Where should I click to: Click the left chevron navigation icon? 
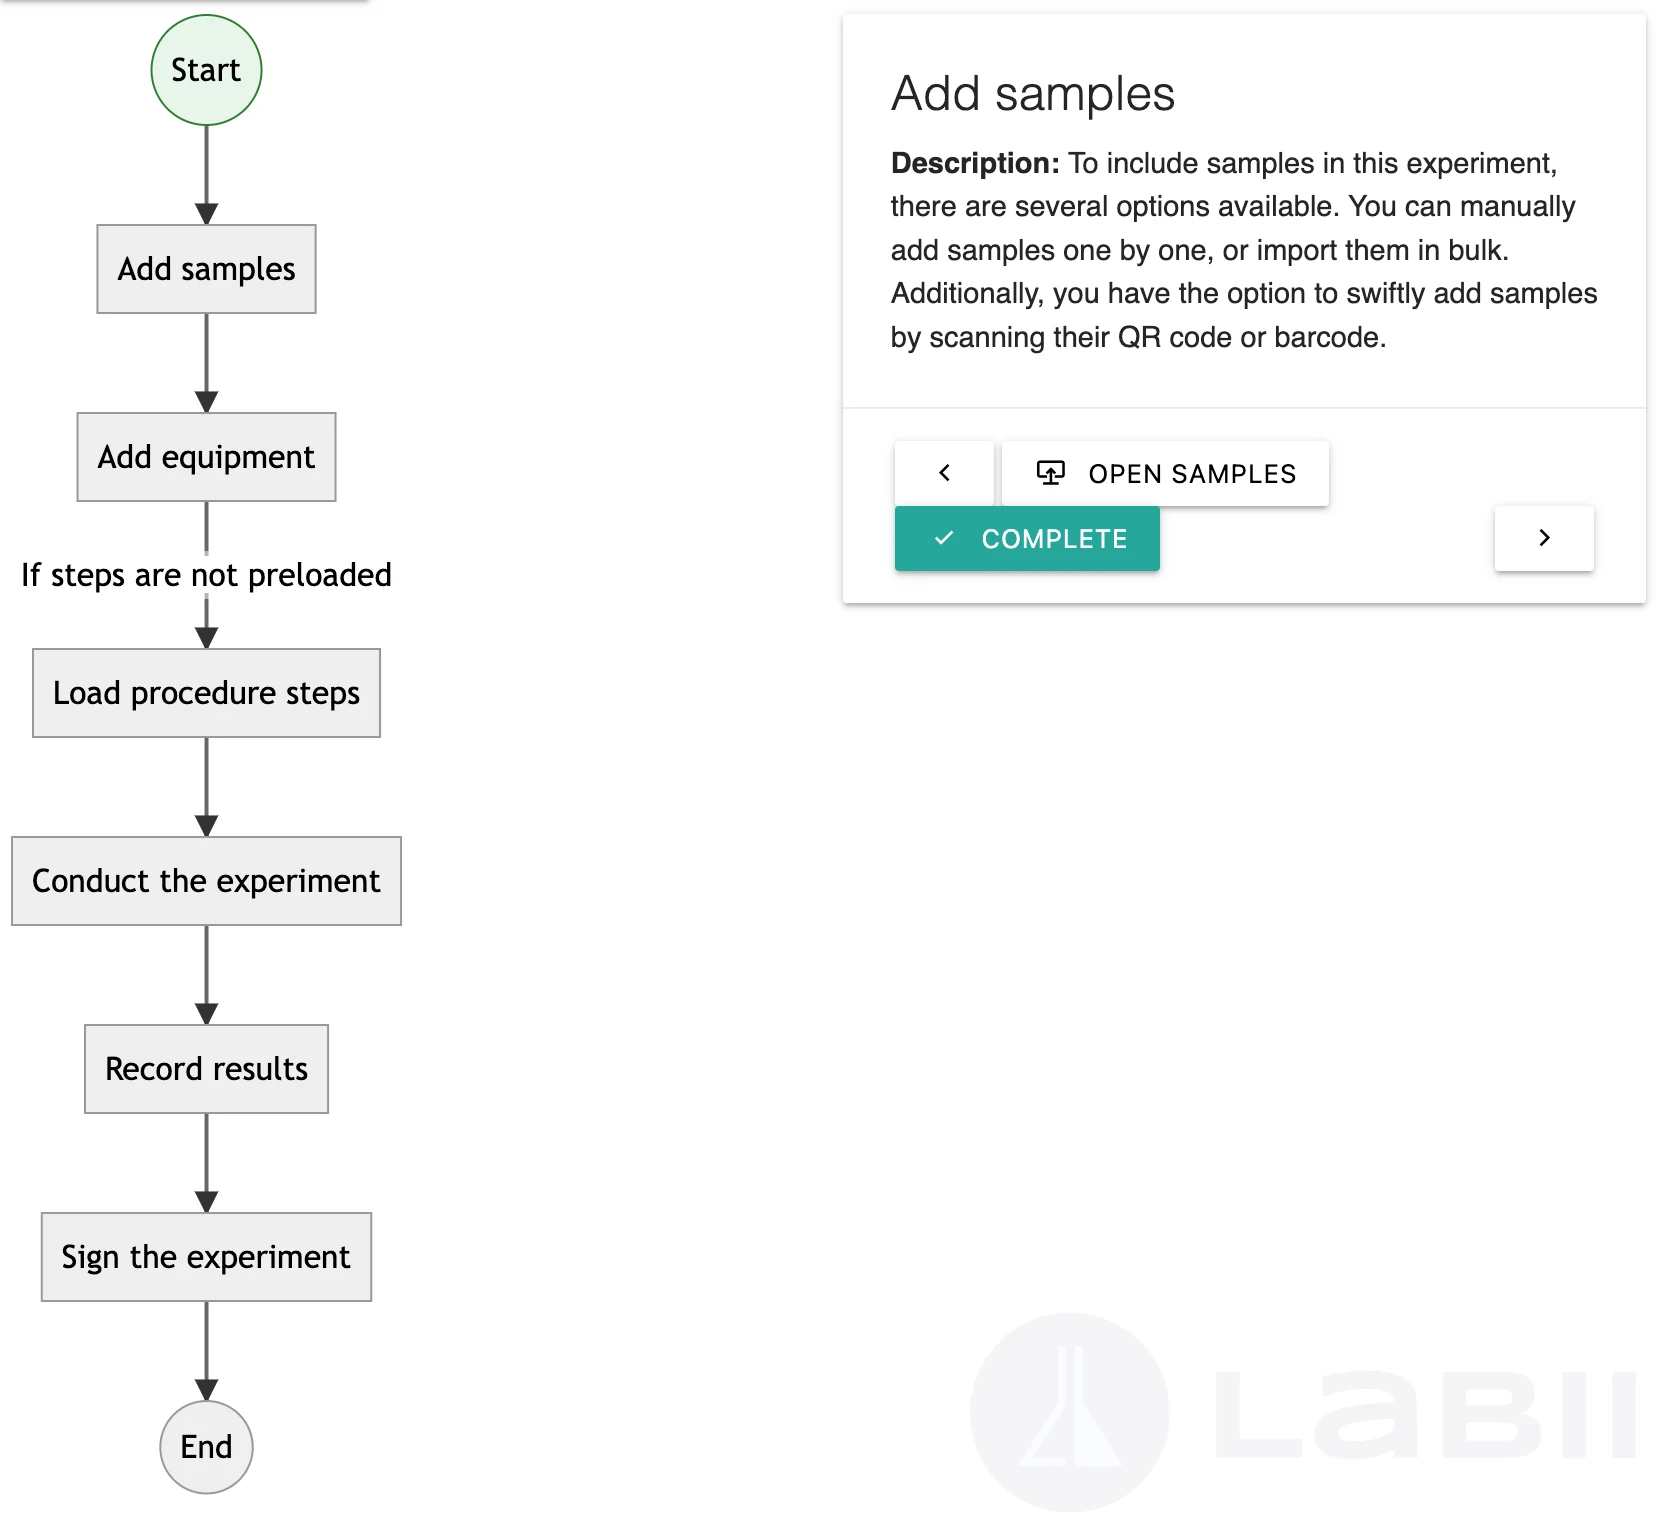[x=943, y=473]
